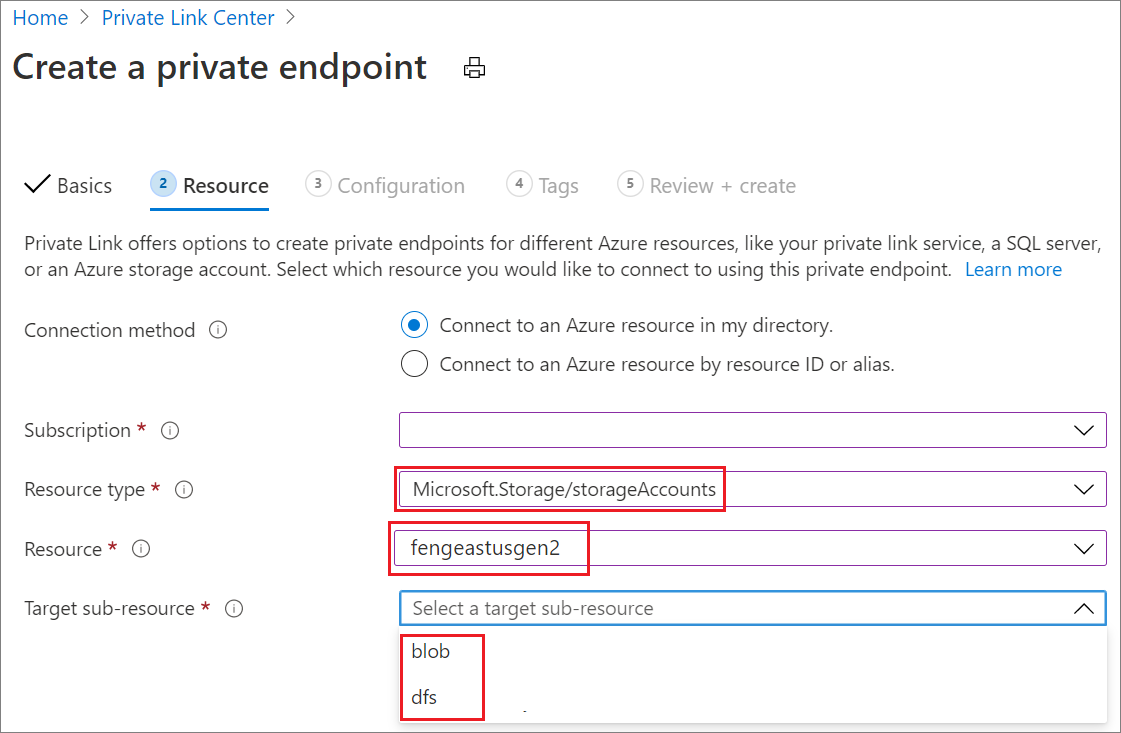Image resolution: width=1121 pixels, height=733 pixels.
Task: Select connect to Azure resource in my directory
Action: tap(414, 324)
